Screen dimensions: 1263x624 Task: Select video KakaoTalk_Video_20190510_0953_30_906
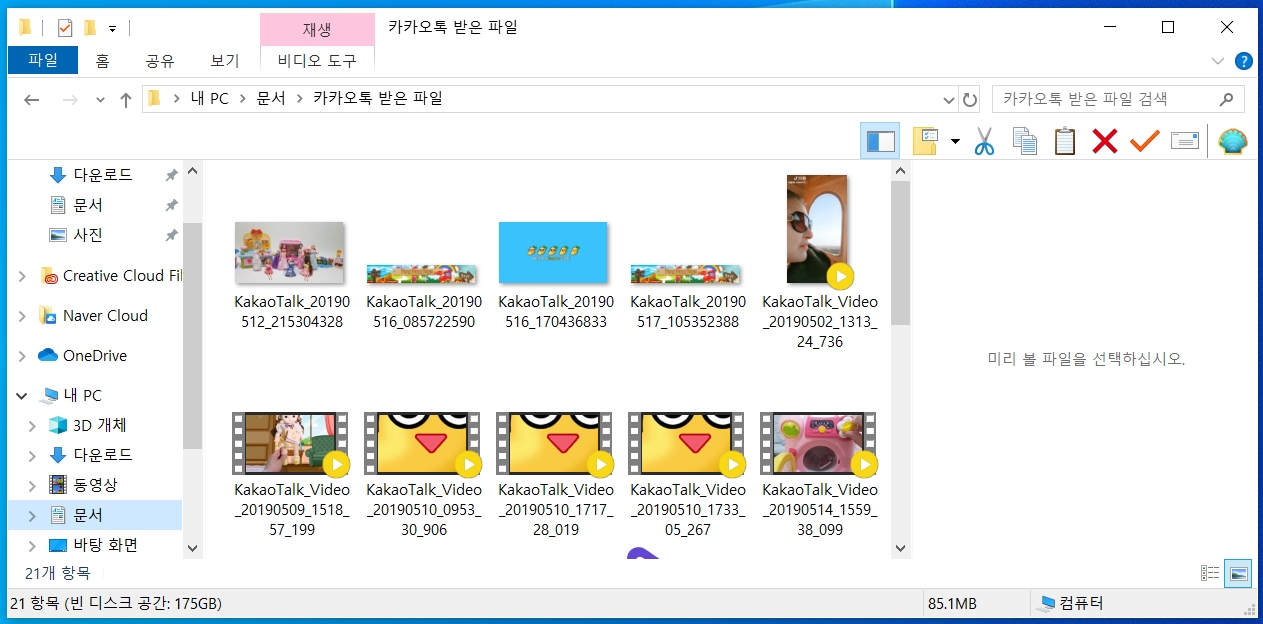421,443
